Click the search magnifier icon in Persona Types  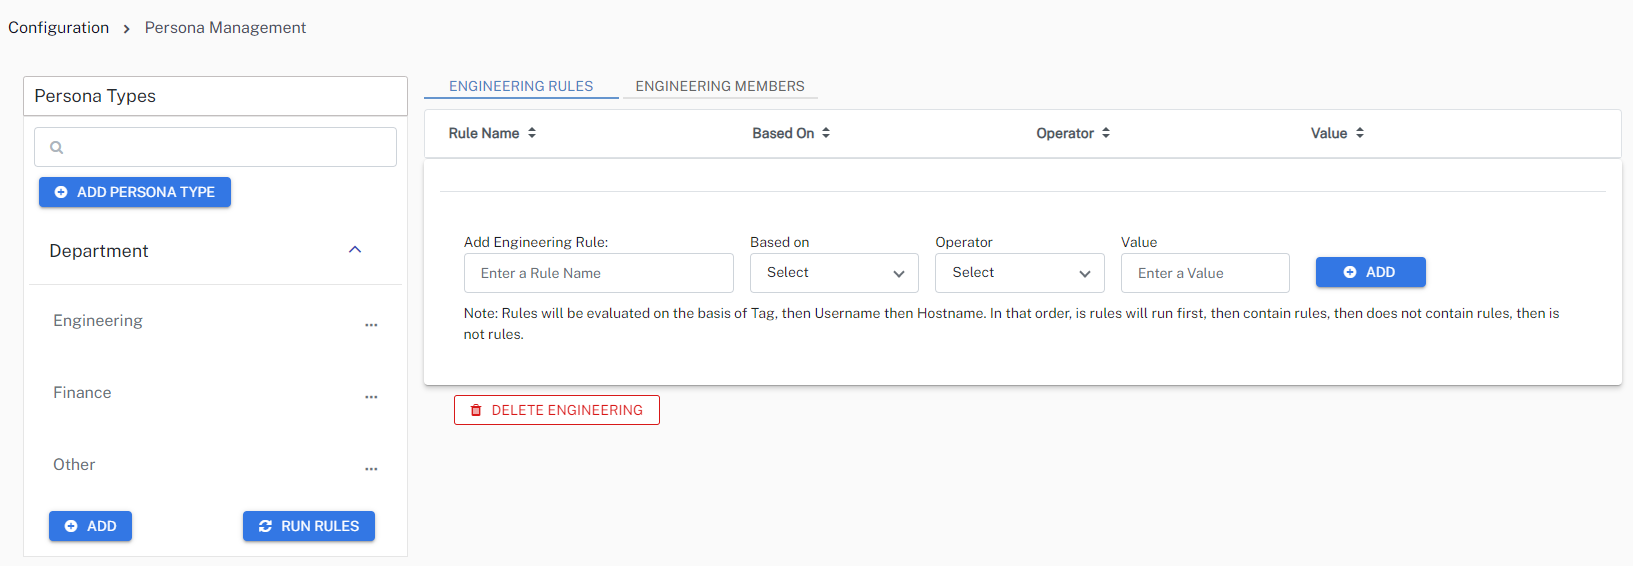(x=57, y=148)
